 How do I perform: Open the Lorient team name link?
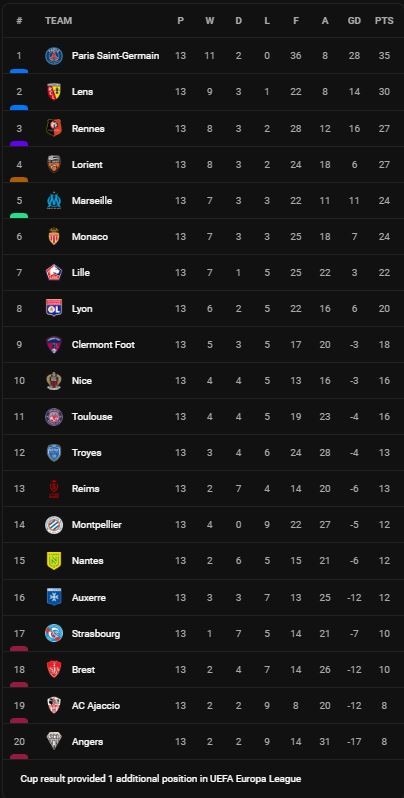[x=87, y=164]
